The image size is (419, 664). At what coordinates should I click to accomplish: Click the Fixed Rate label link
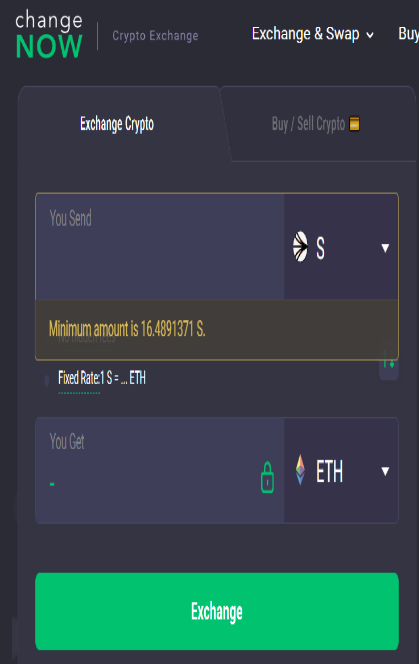(79, 378)
